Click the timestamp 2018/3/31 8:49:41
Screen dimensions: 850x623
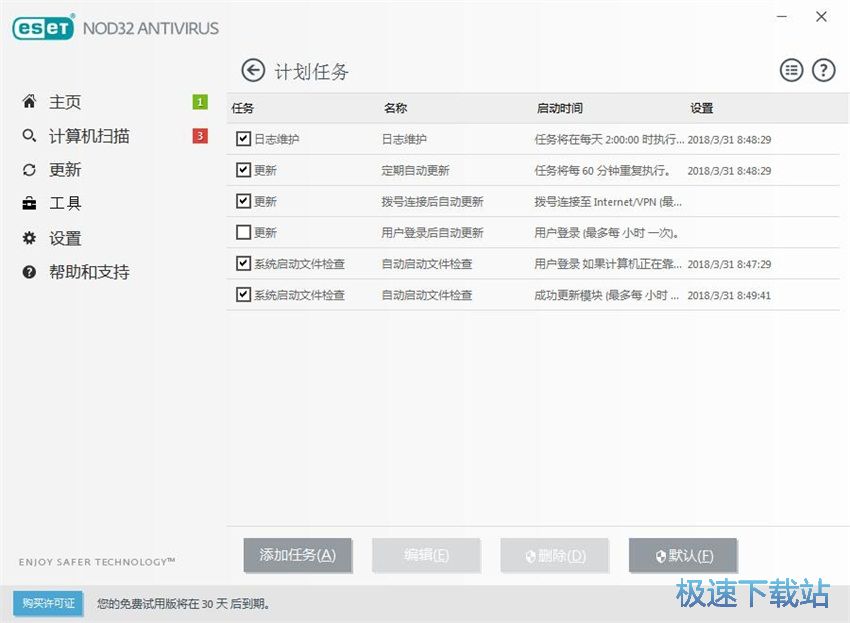(x=729, y=296)
